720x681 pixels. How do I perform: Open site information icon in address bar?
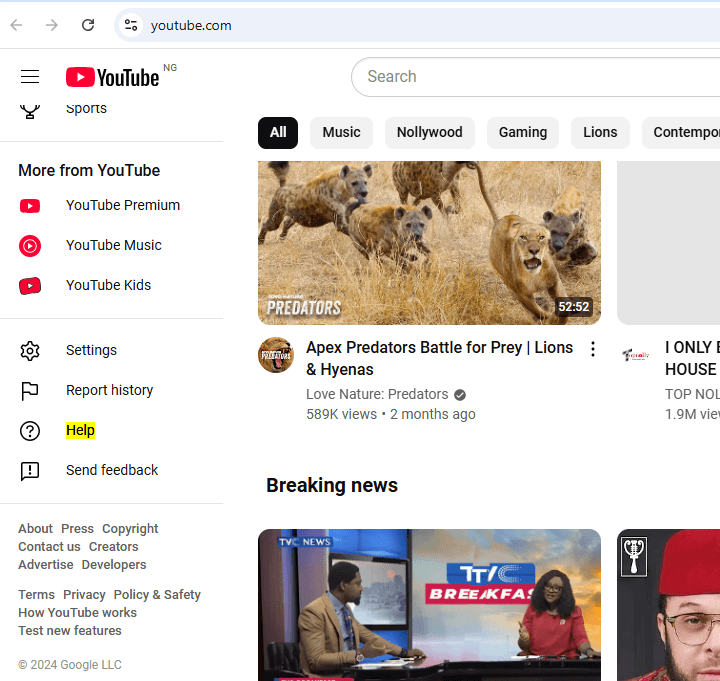coord(131,25)
